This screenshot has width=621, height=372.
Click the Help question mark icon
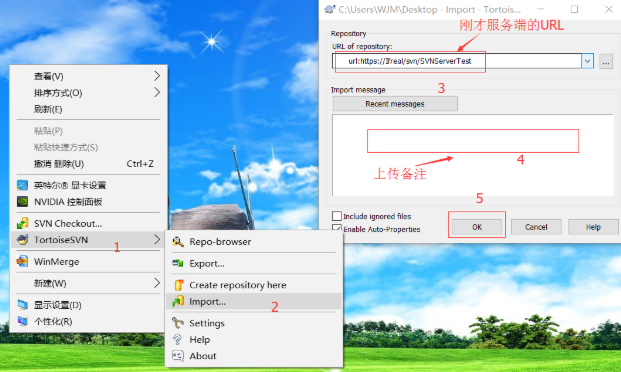pyautogui.click(x=177, y=340)
